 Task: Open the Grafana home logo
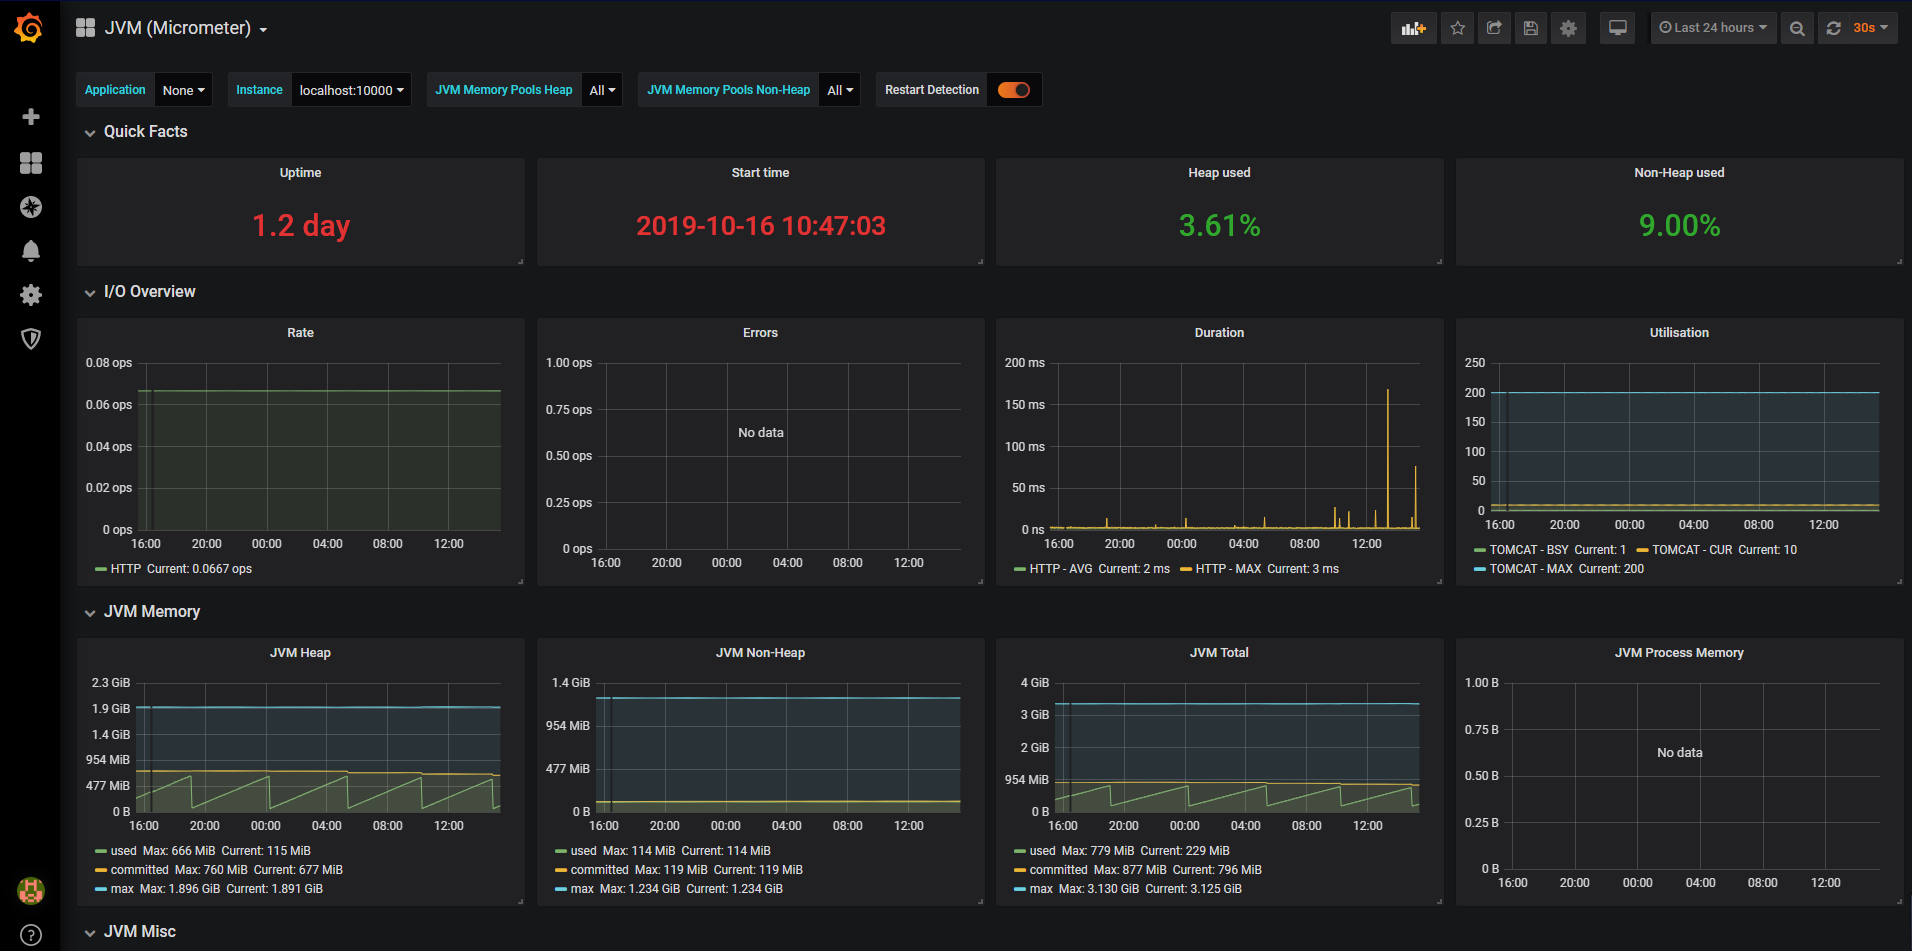pos(29,28)
